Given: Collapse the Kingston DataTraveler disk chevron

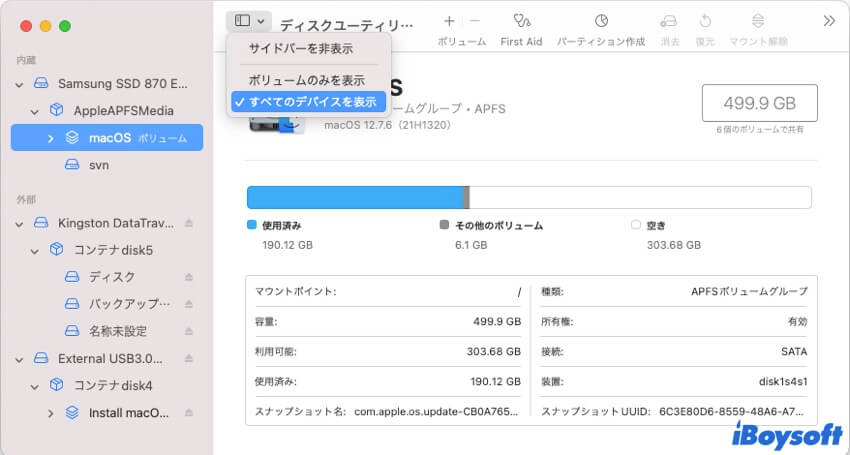Looking at the screenshot, I should click(20, 224).
